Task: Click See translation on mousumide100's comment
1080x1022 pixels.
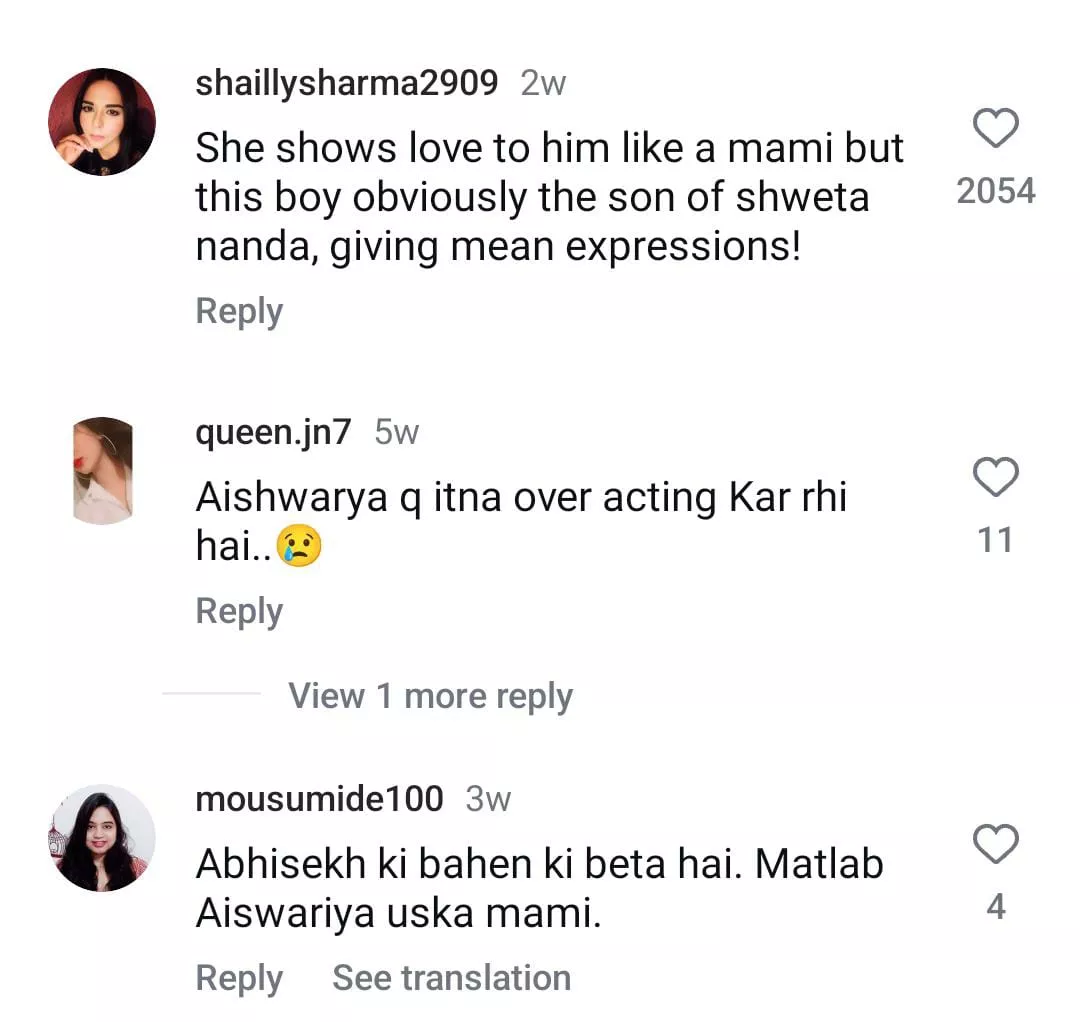Action: point(451,978)
